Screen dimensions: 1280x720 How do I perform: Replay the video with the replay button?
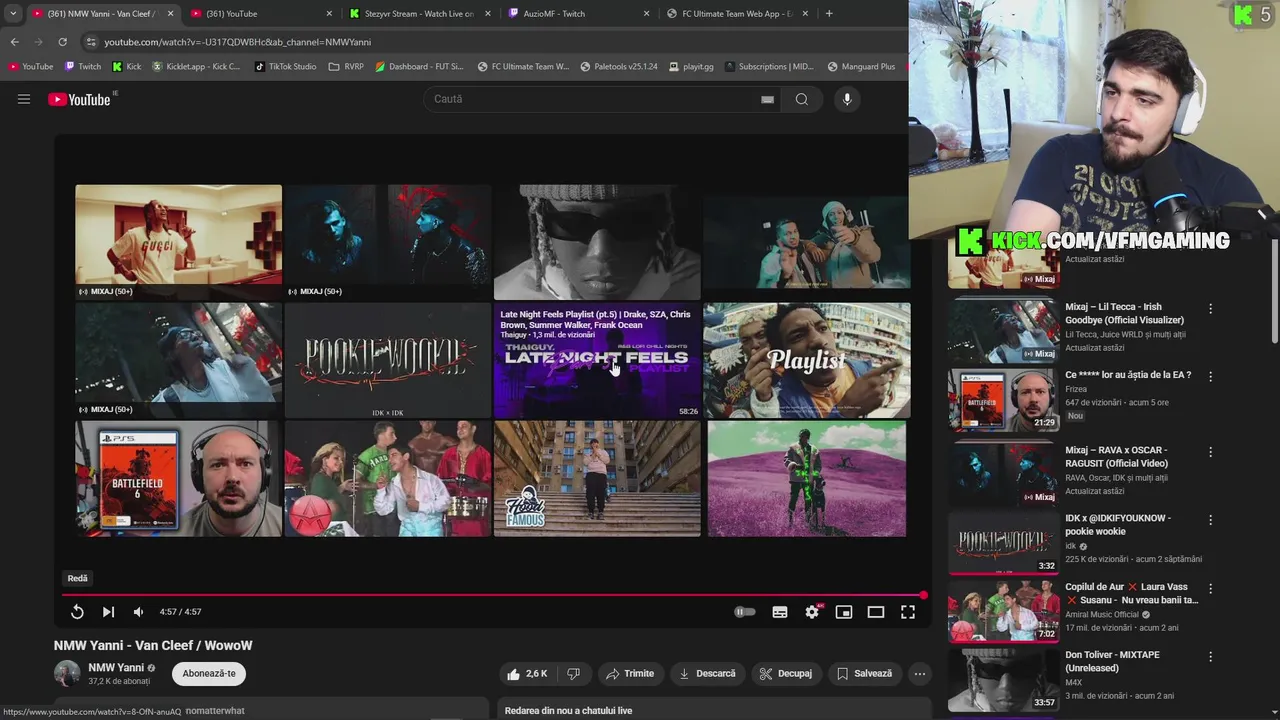click(x=77, y=612)
